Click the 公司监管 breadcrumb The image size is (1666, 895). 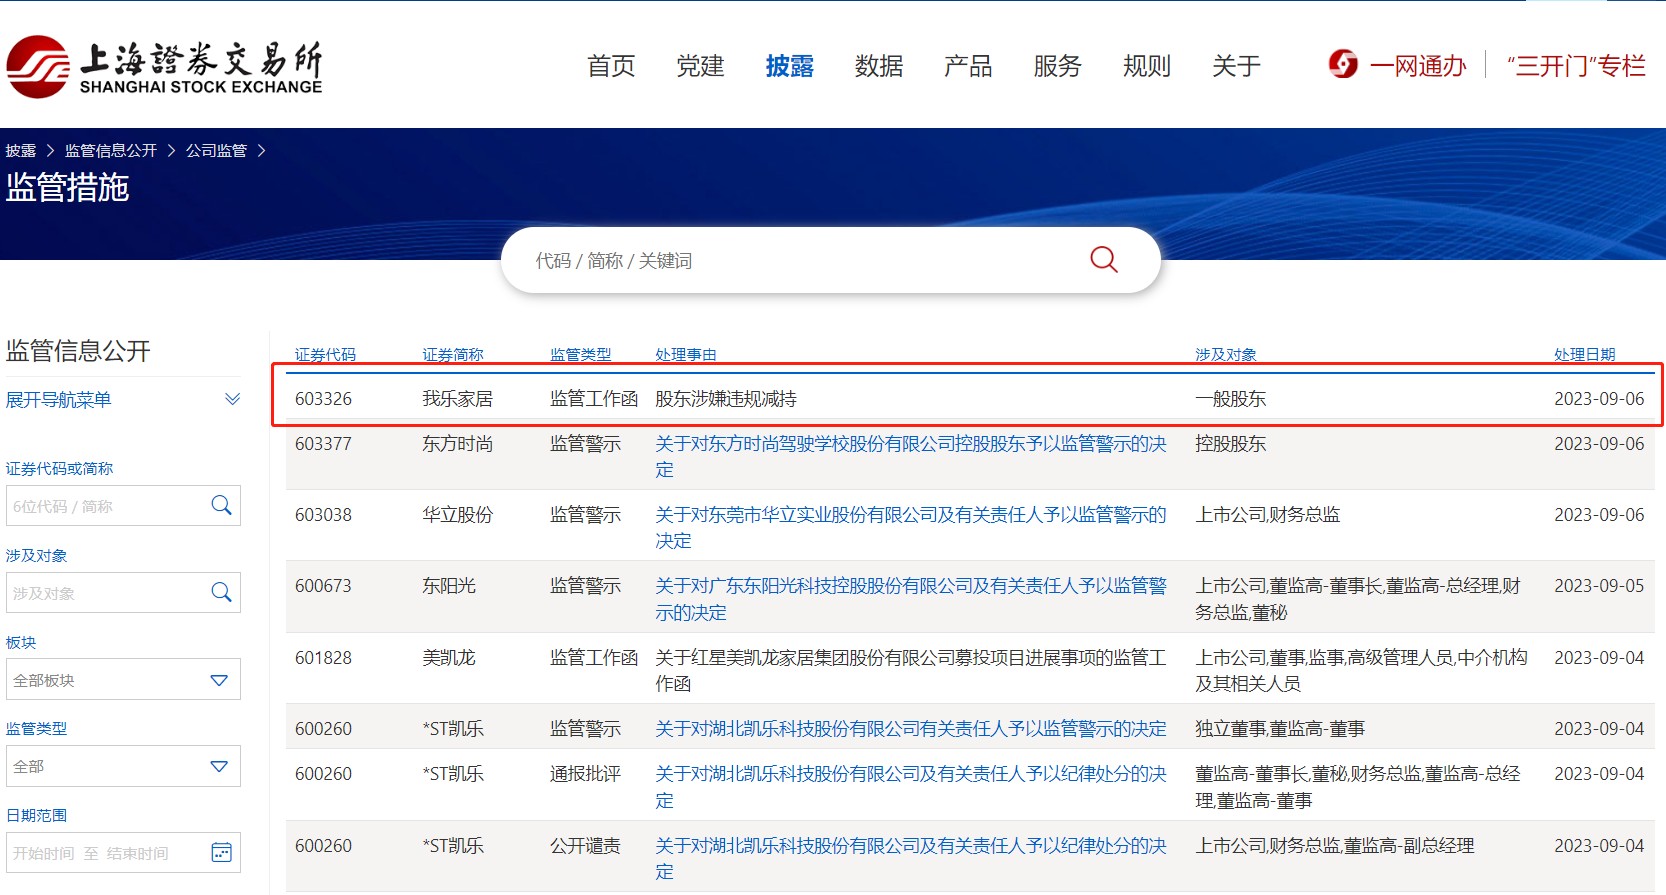point(216,151)
